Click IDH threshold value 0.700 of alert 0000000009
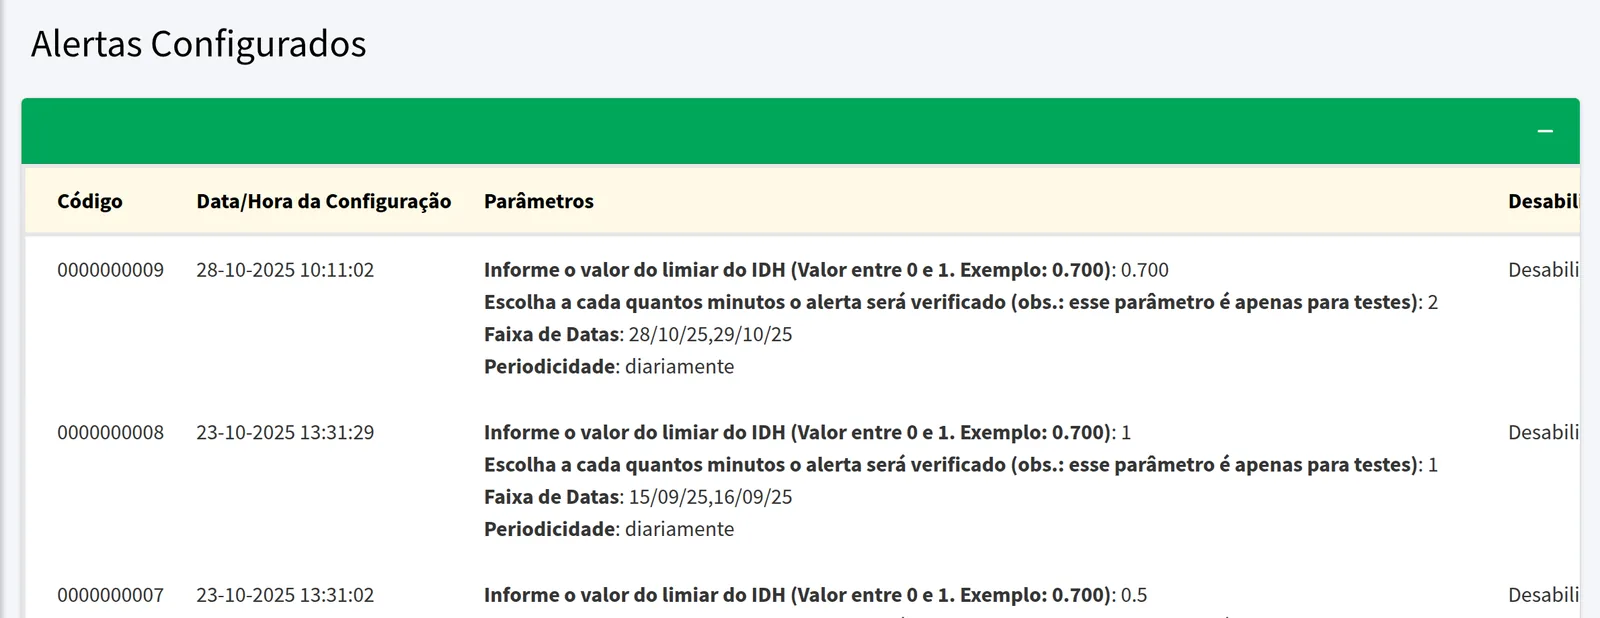Screen dimensions: 1600x618 1145,270
